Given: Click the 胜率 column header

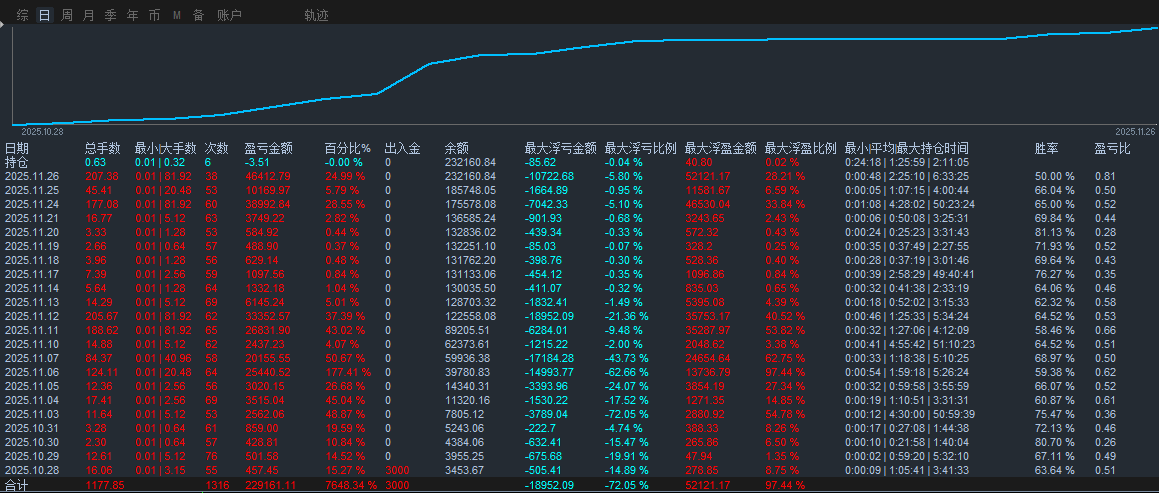Looking at the screenshot, I should pos(1047,149).
